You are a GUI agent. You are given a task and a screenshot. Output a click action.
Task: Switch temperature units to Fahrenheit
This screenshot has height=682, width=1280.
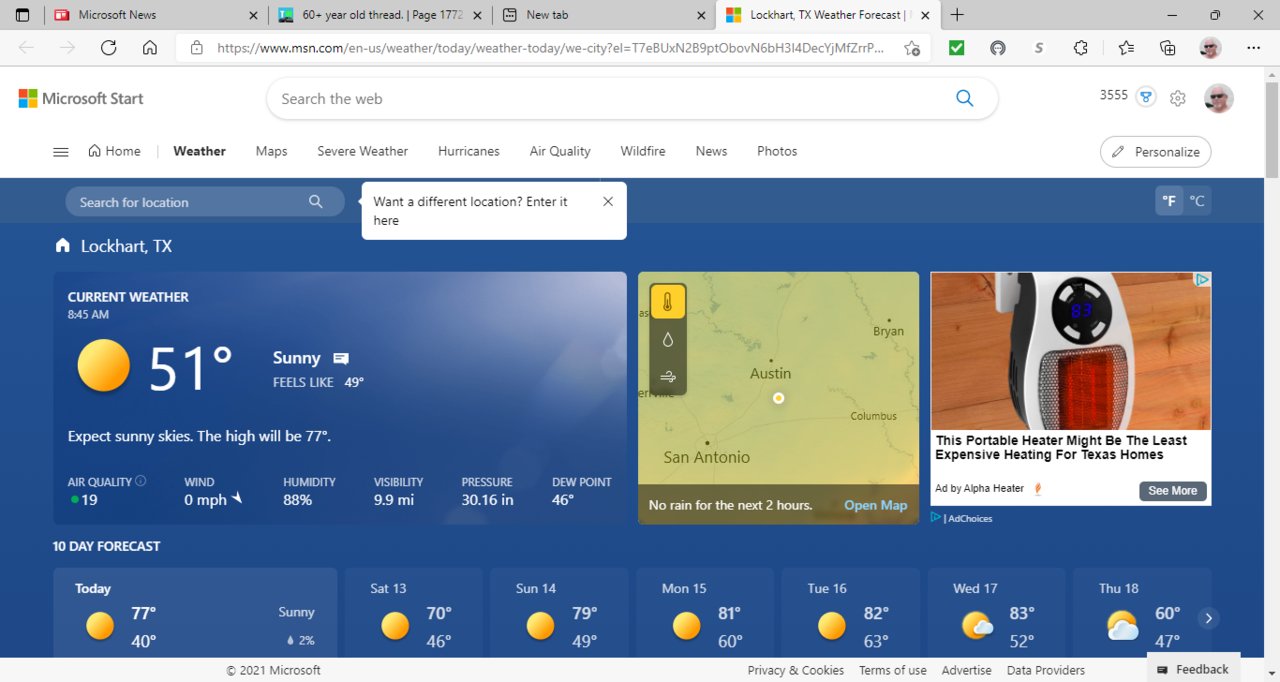(1169, 201)
